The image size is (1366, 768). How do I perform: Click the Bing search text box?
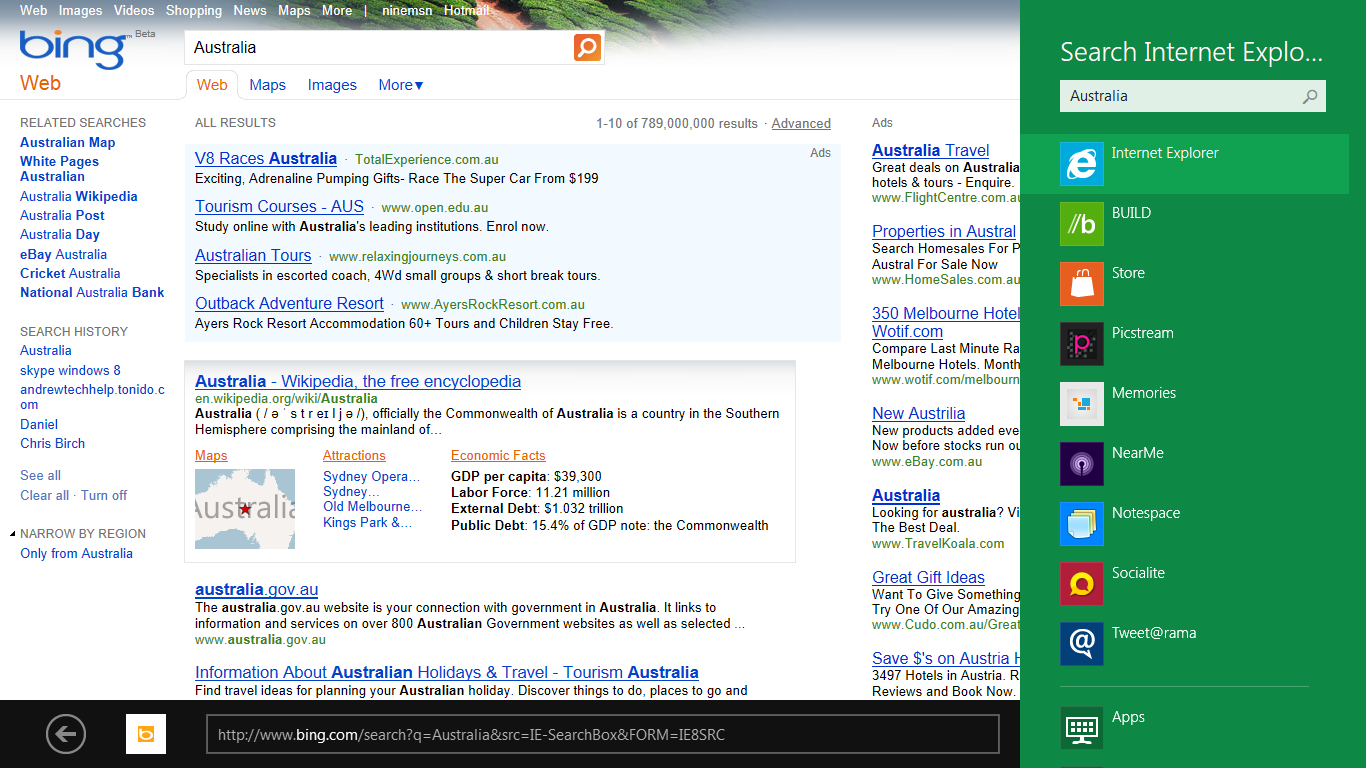(x=380, y=47)
